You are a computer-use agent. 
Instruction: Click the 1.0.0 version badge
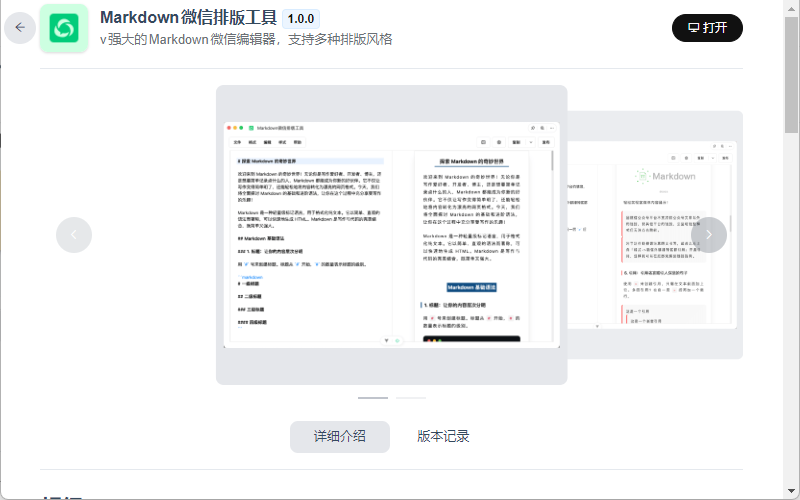pyautogui.click(x=301, y=19)
